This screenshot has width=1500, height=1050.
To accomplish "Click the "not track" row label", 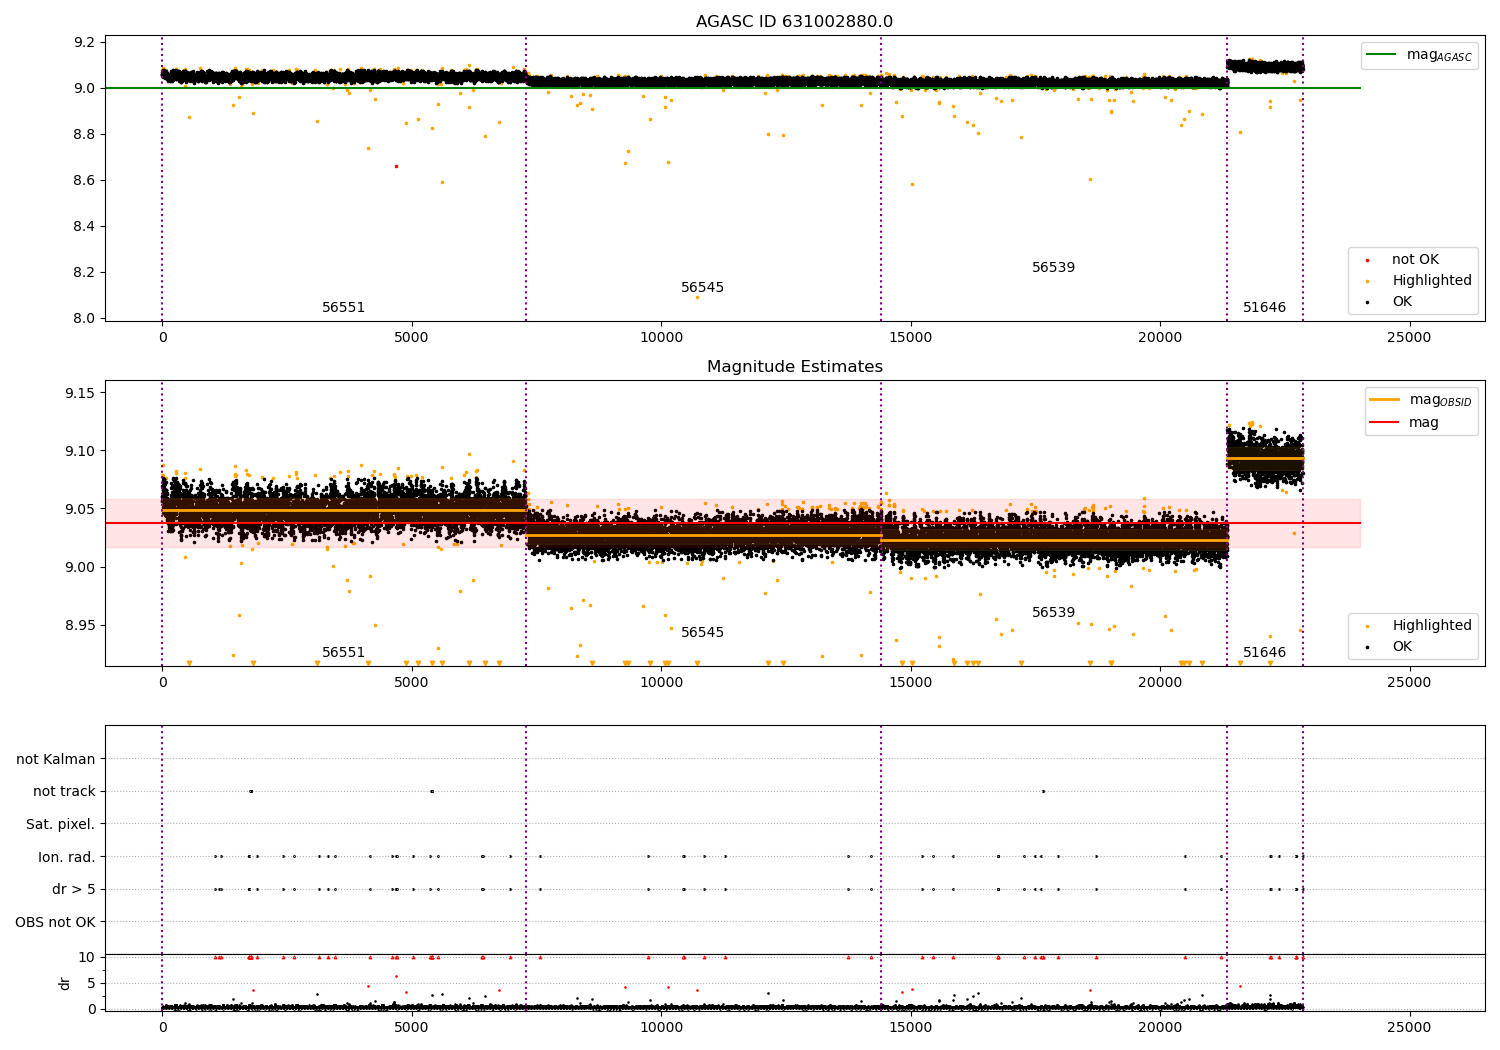I will click(64, 792).
